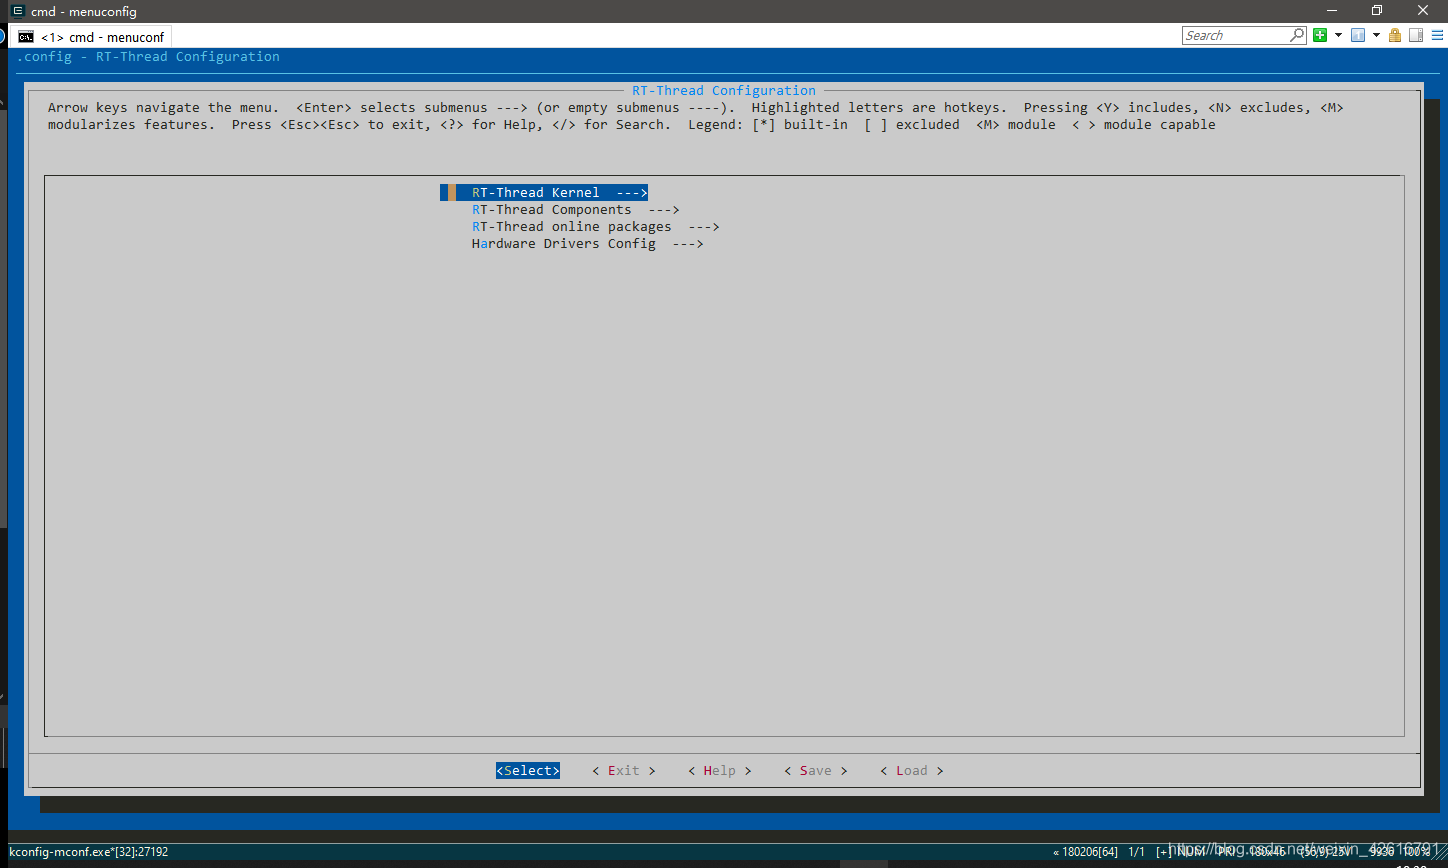Click the '.config - RT-Thread Configuration' header text

click(x=148, y=56)
